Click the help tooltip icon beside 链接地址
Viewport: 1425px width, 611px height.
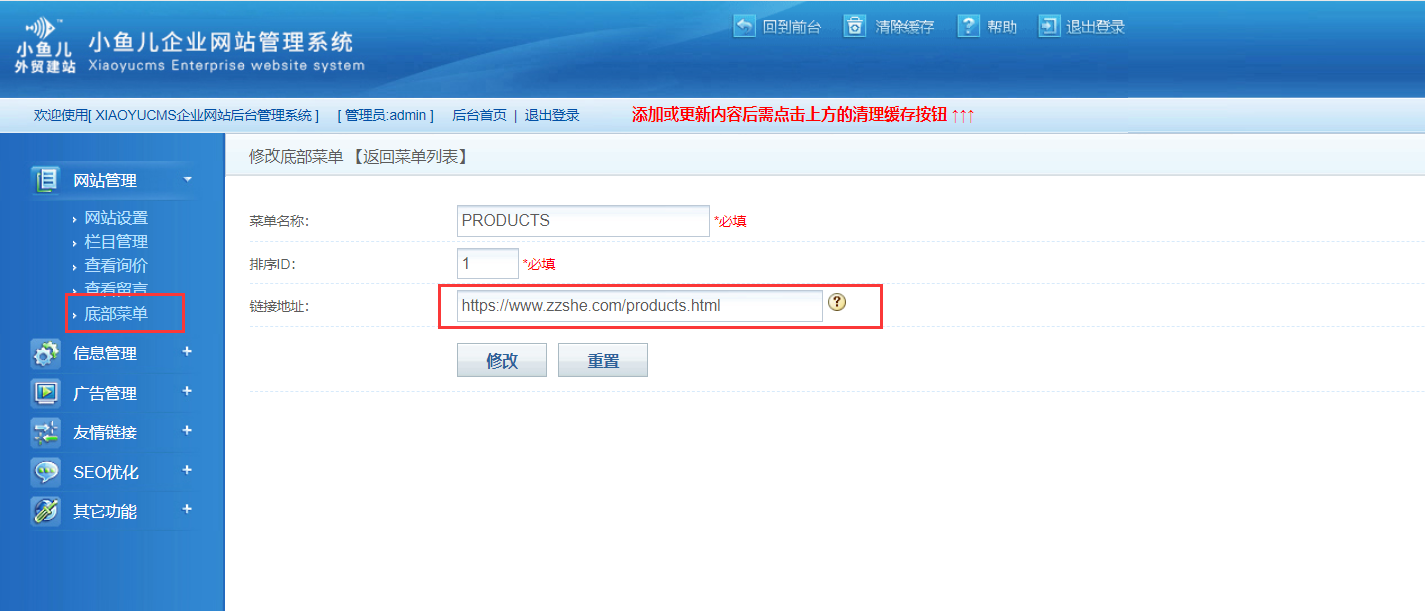pyautogui.click(x=838, y=302)
